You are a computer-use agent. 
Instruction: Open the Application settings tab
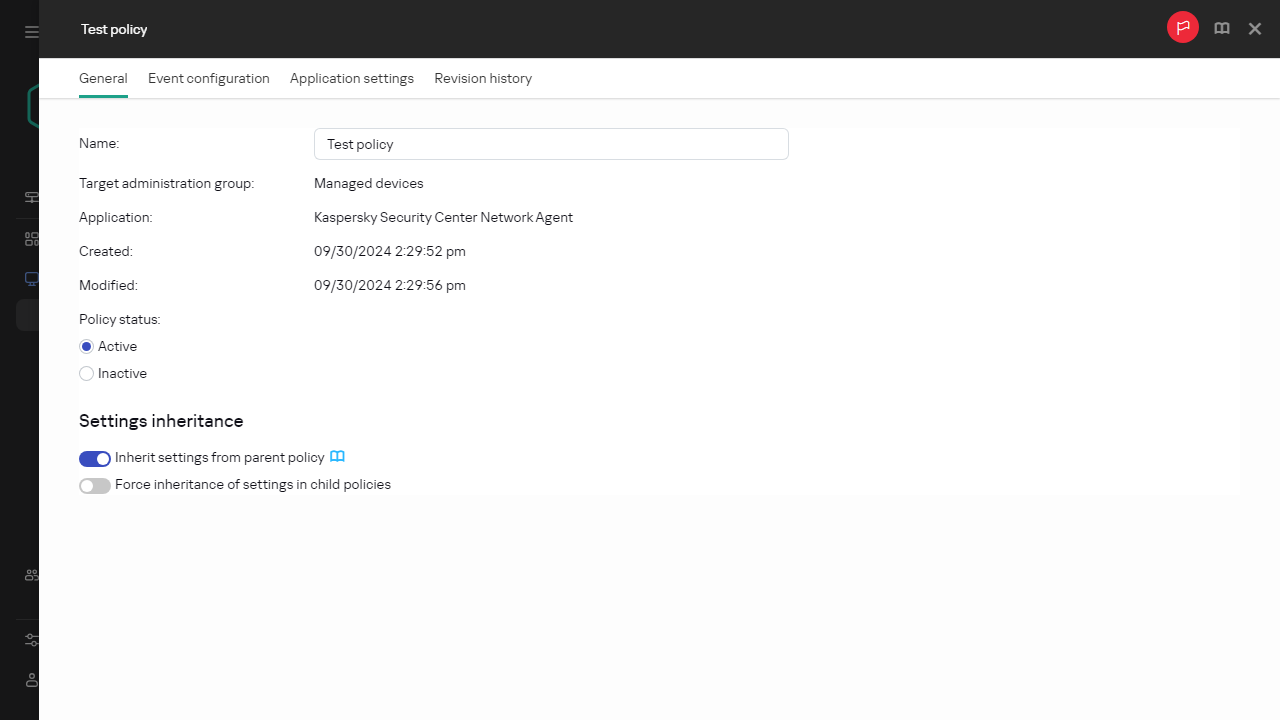(x=351, y=78)
